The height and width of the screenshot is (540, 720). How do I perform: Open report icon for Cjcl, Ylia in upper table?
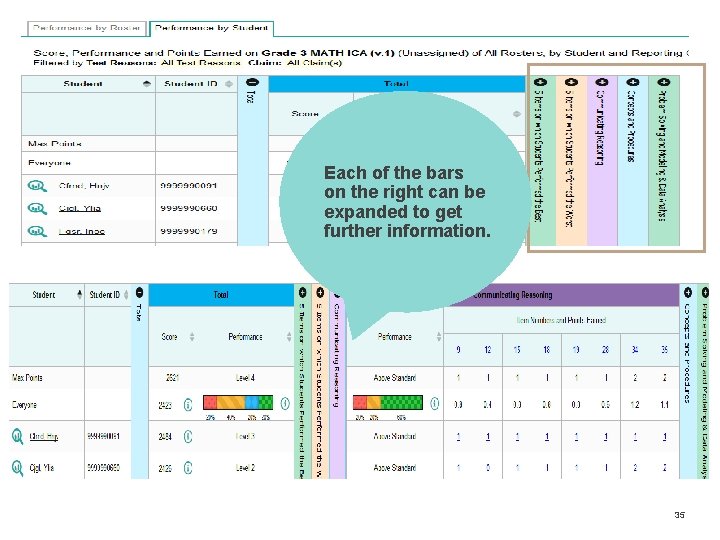[37, 208]
